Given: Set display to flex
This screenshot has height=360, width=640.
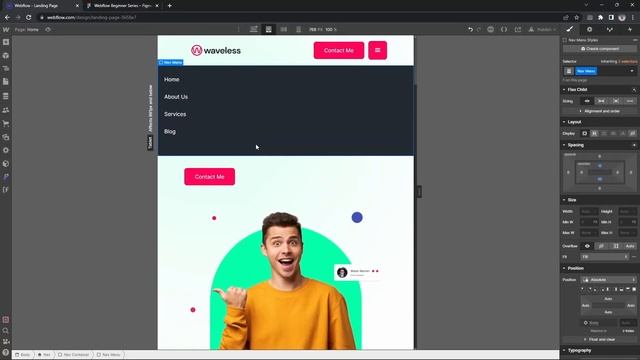Looking at the screenshot, I should pos(594,133).
